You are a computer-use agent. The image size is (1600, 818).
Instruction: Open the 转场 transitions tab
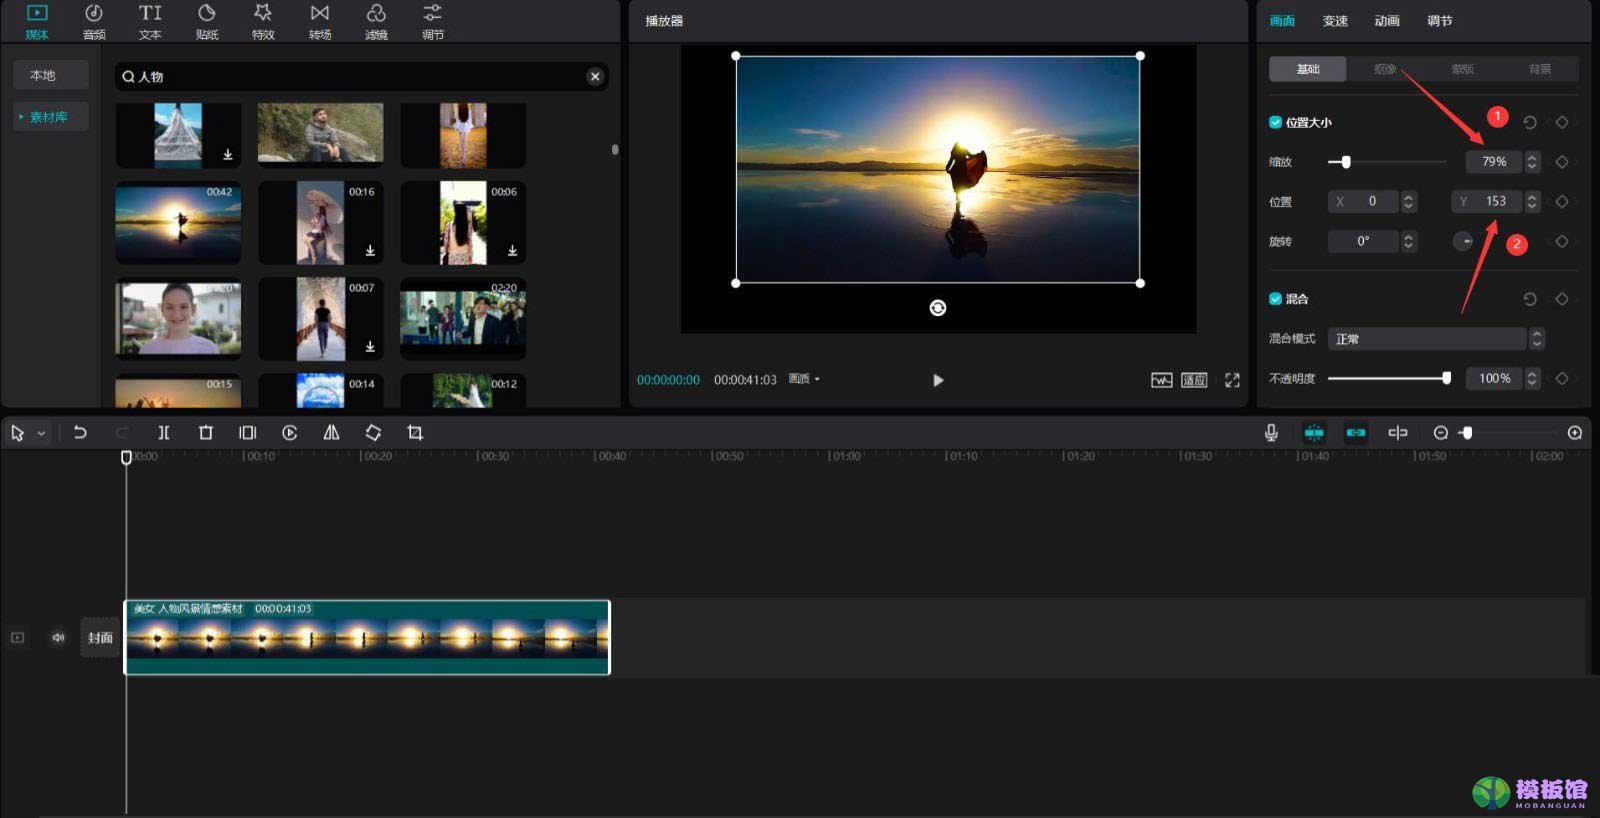tap(320, 21)
